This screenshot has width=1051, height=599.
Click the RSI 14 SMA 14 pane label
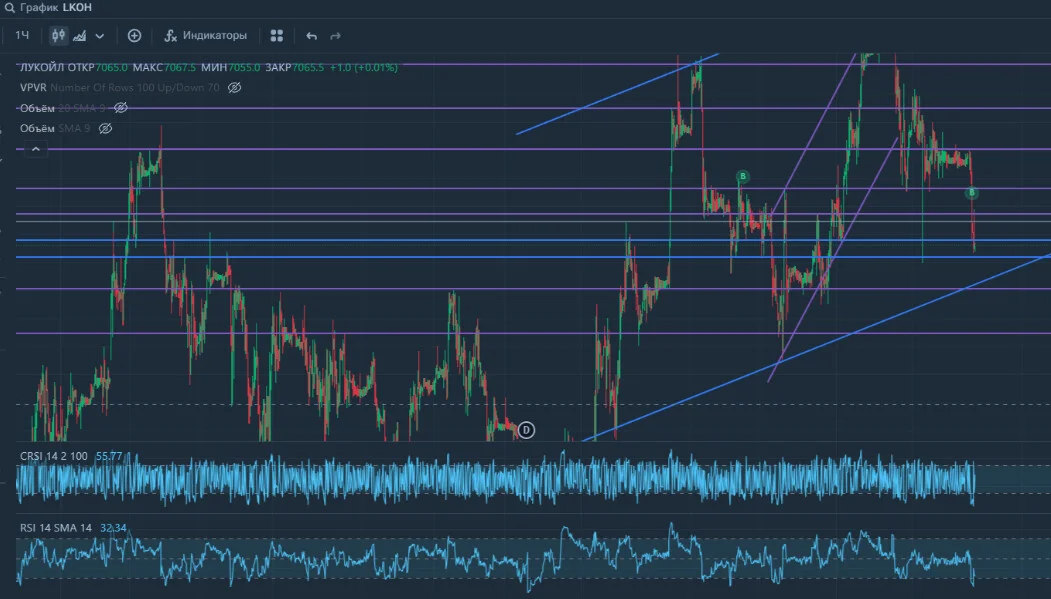point(56,528)
